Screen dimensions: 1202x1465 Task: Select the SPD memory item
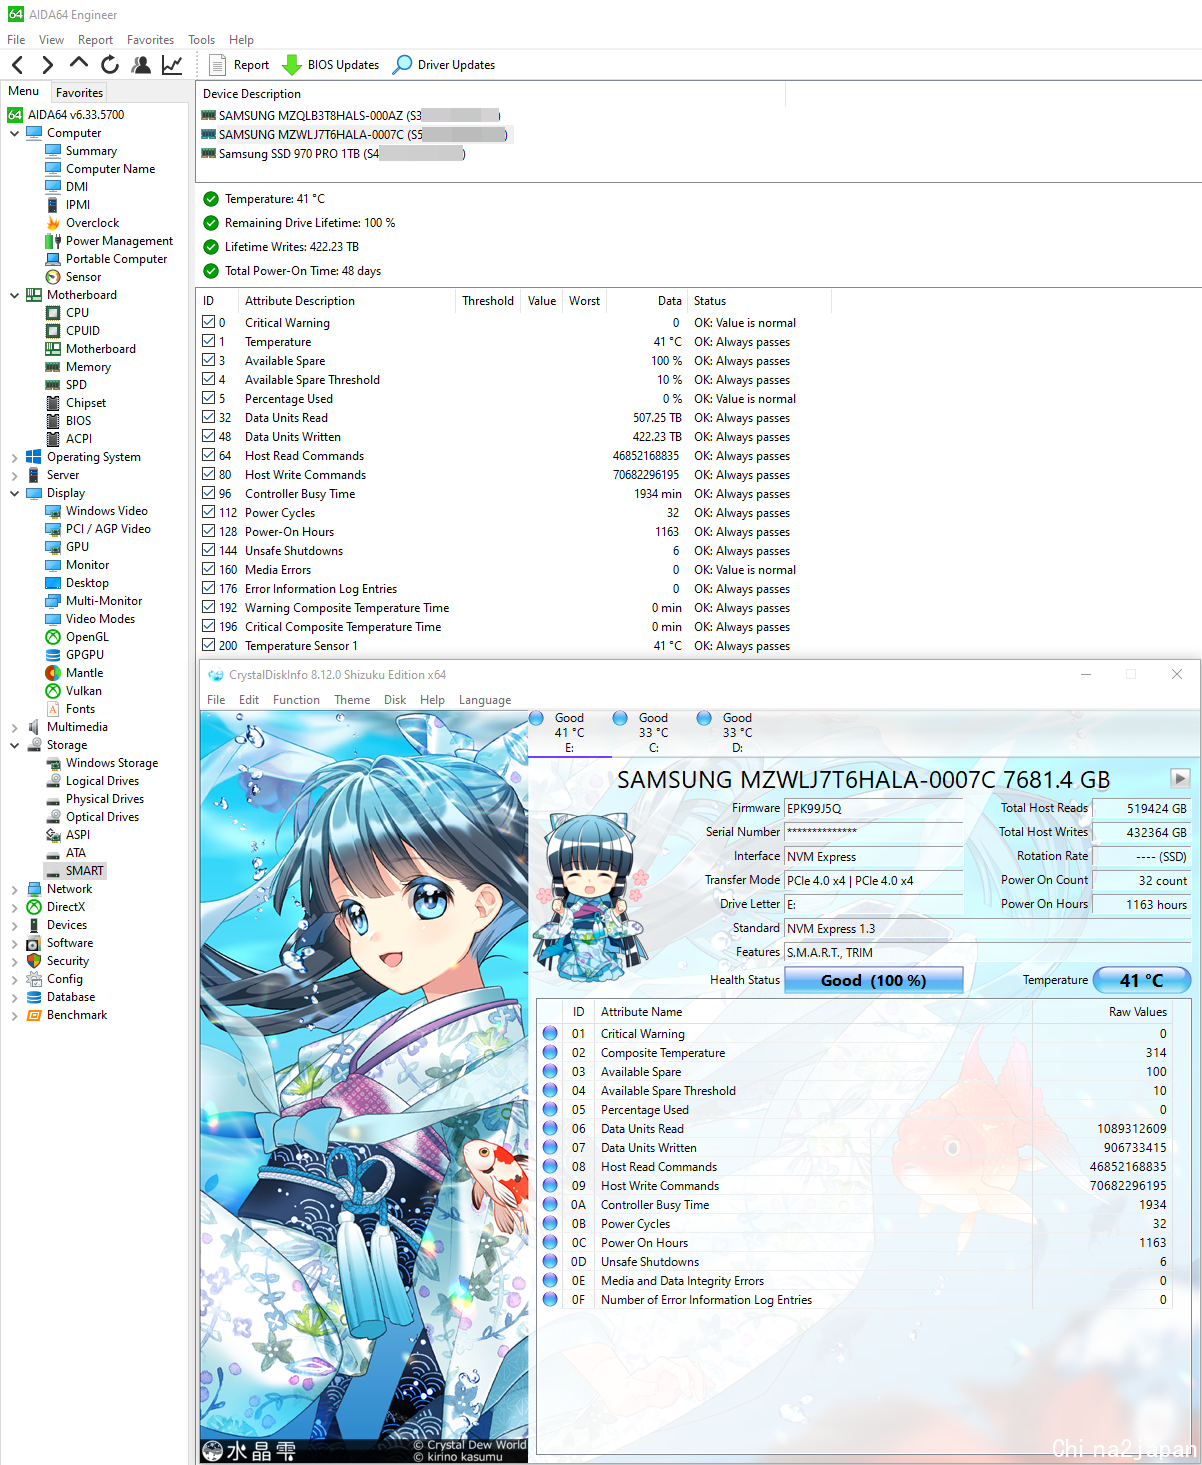(x=66, y=385)
